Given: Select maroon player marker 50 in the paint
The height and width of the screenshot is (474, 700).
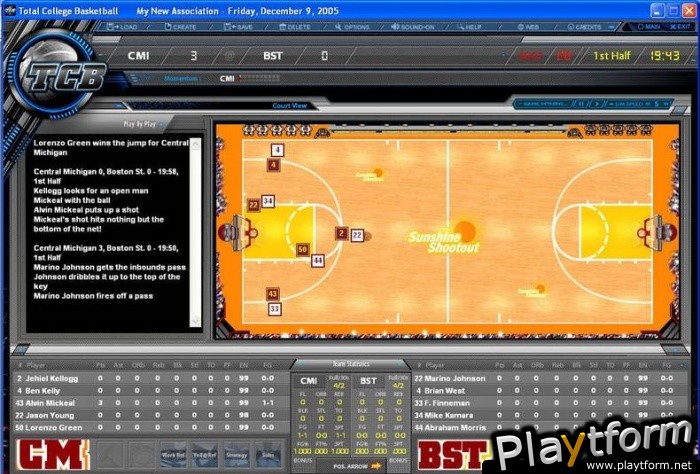Looking at the screenshot, I should click(303, 249).
